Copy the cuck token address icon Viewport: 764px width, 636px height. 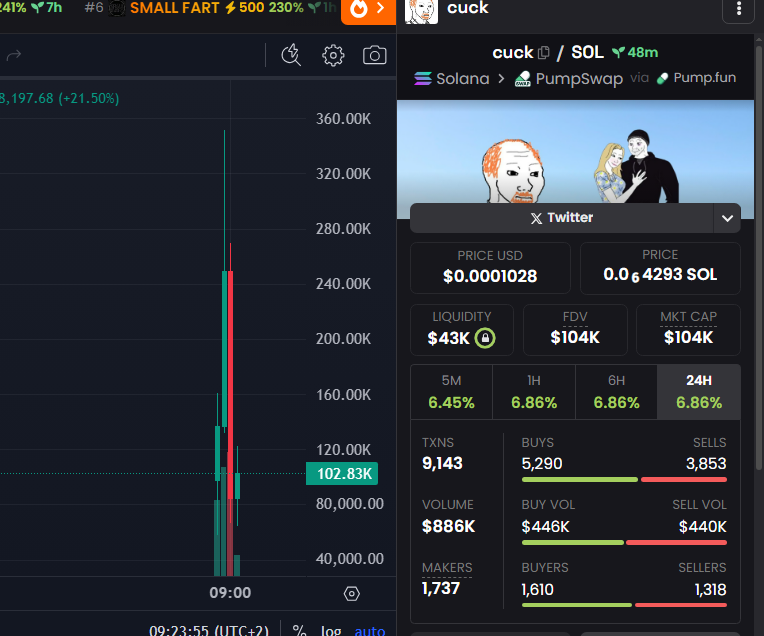coord(544,52)
